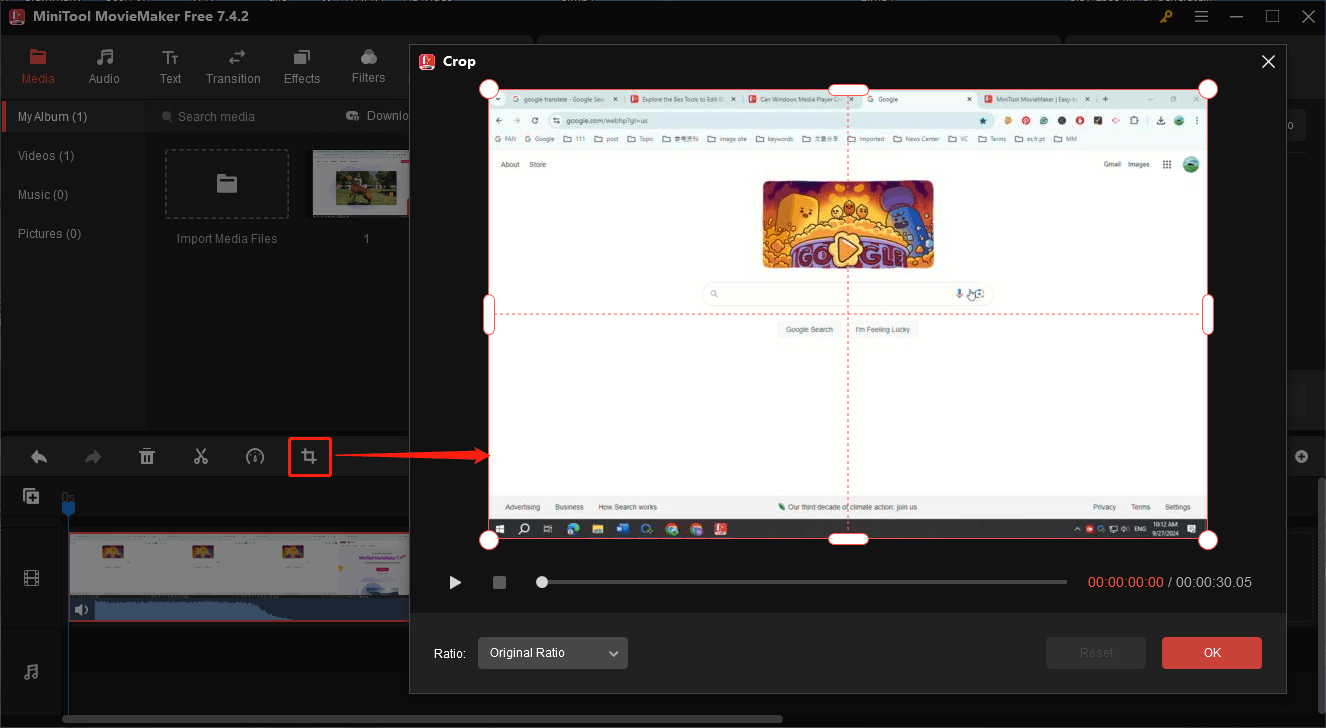Click the video track film icon
The width and height of the screenshot is (1326, 728).
(x=31, y=578)
